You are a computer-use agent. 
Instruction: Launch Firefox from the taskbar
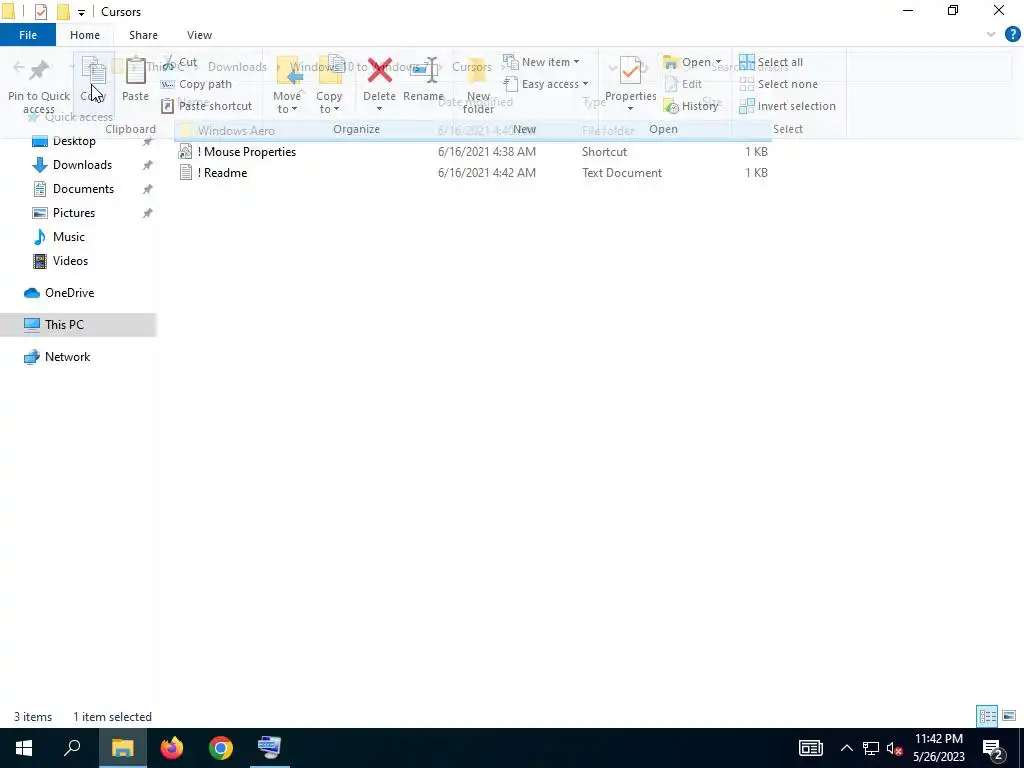[172, 748]
